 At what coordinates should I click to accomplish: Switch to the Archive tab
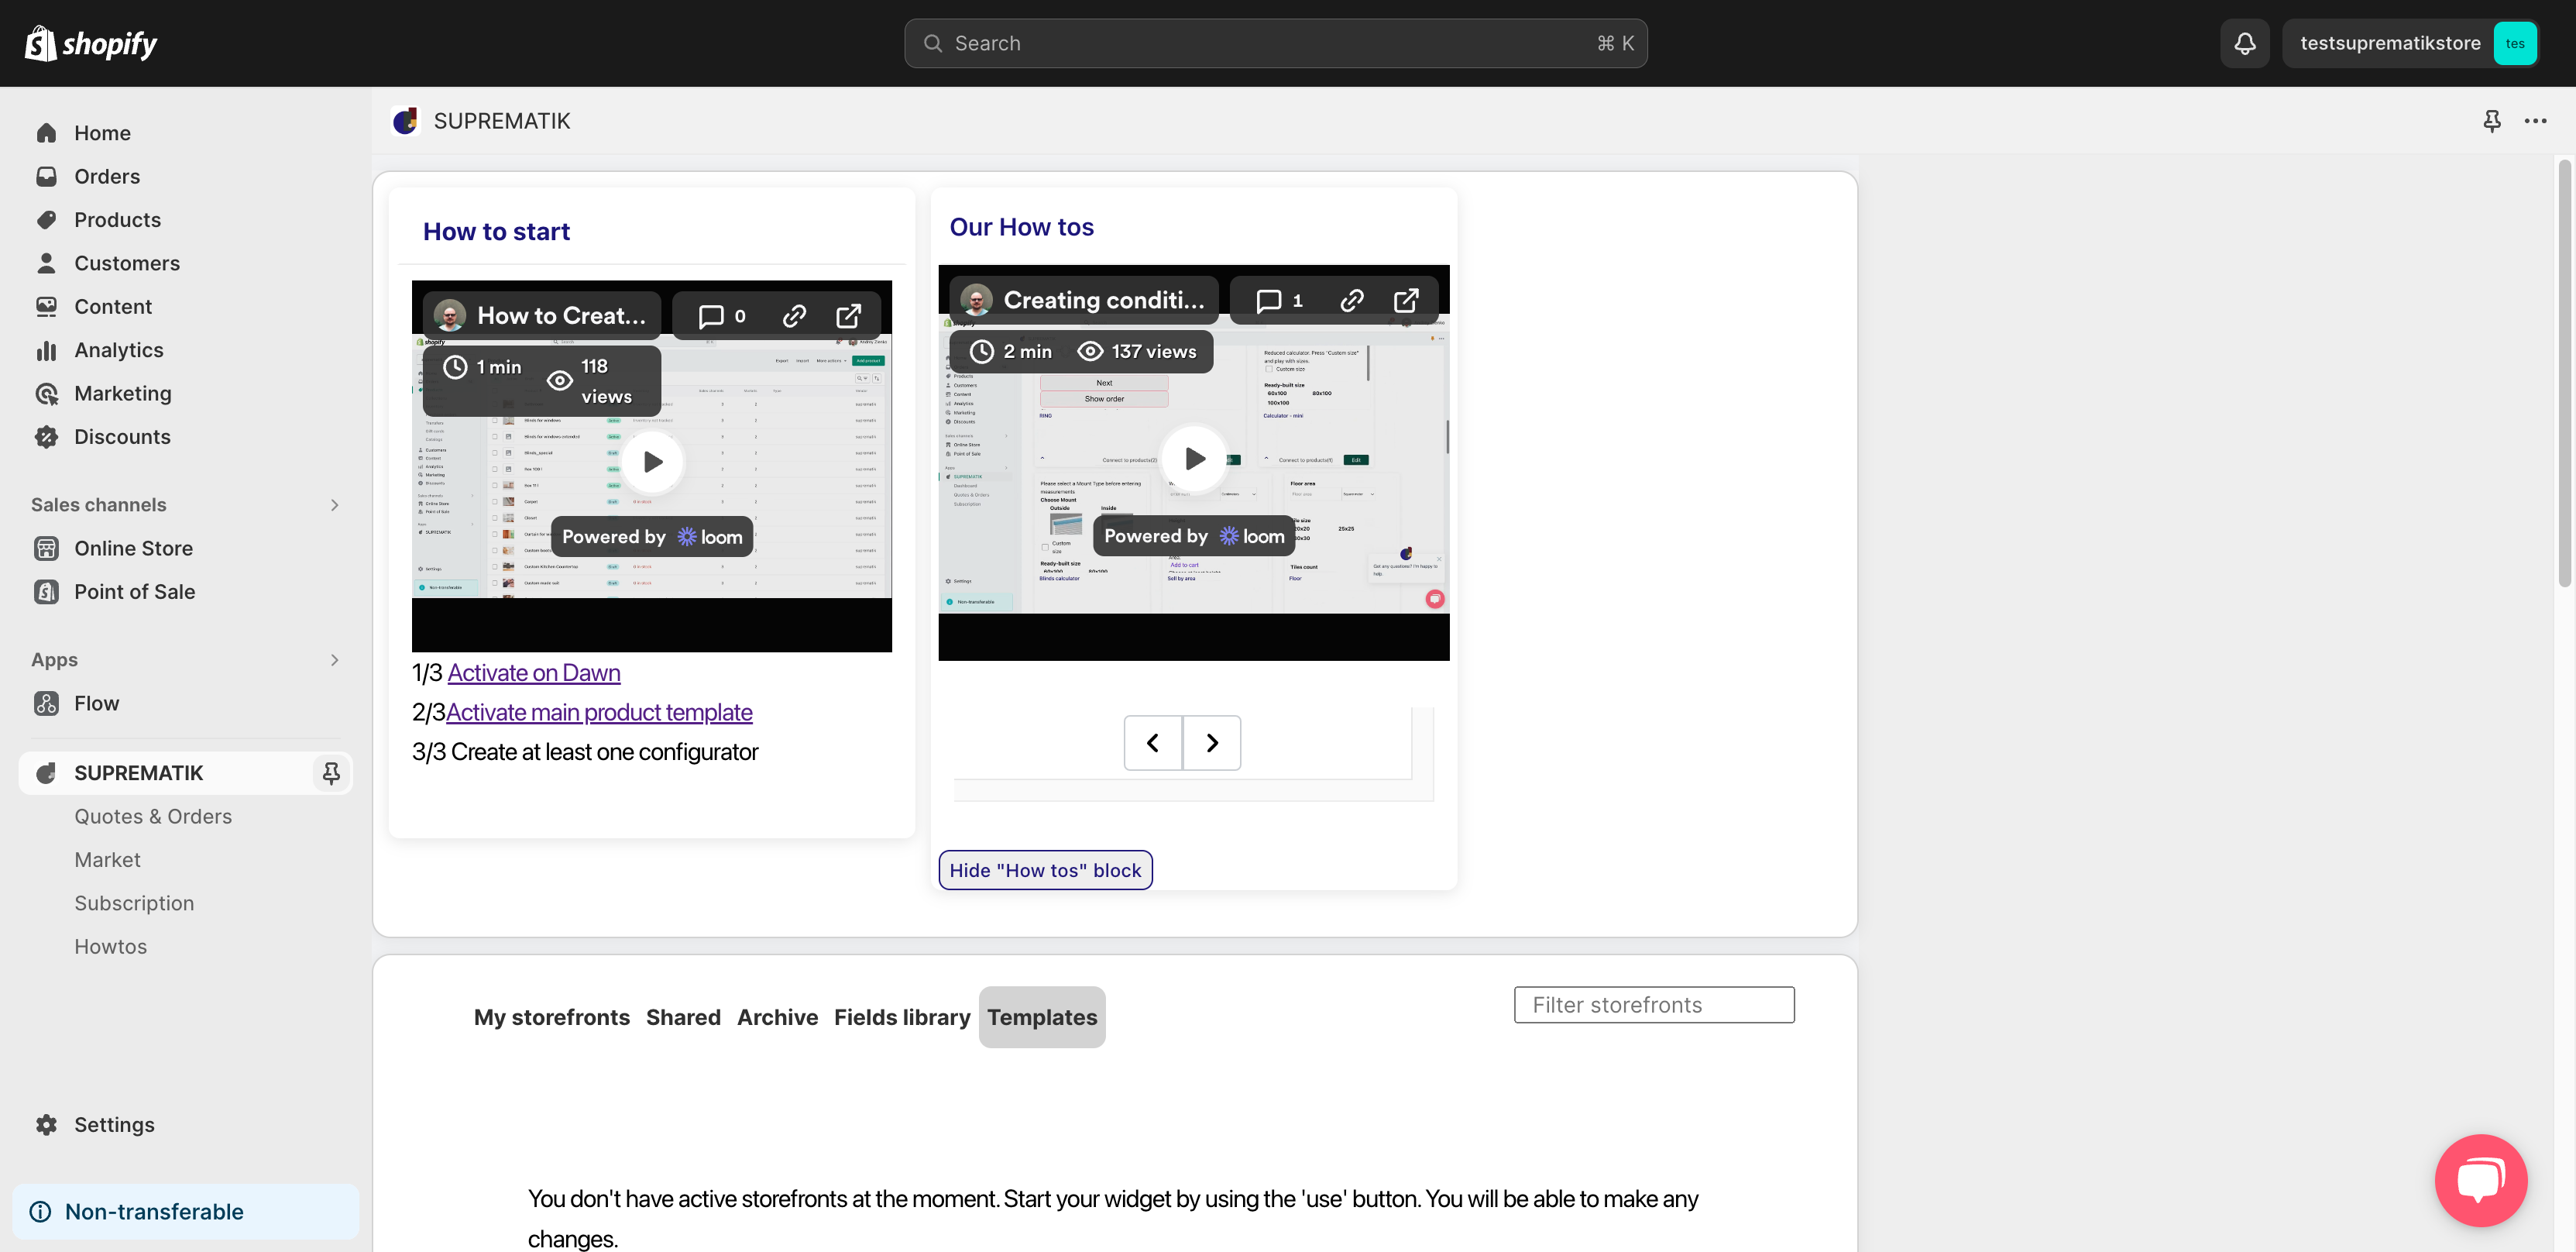pyautogui.click(x=777, y=1017)
